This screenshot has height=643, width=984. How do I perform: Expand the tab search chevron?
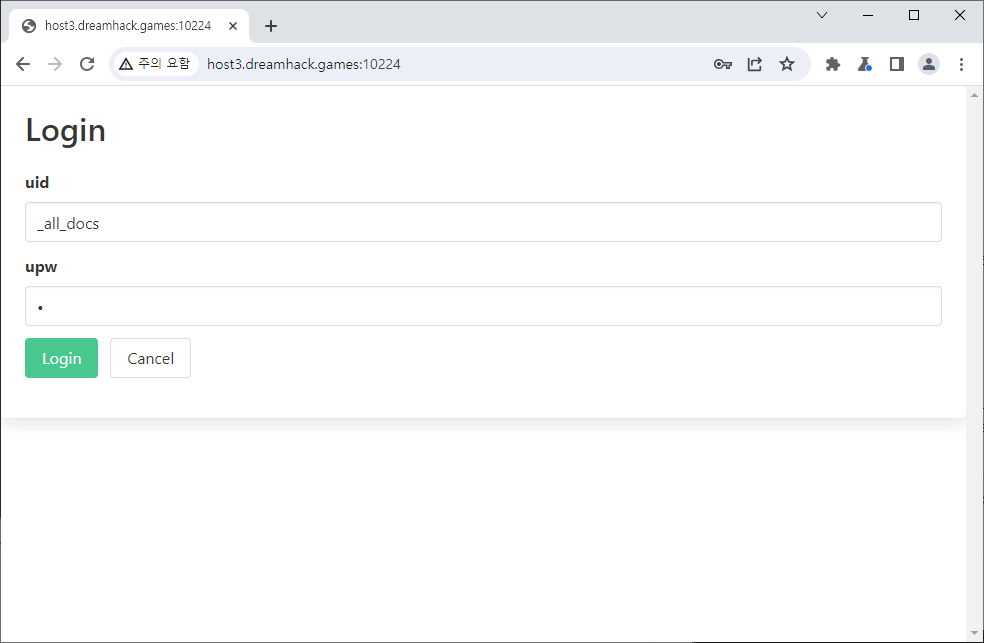822,15
